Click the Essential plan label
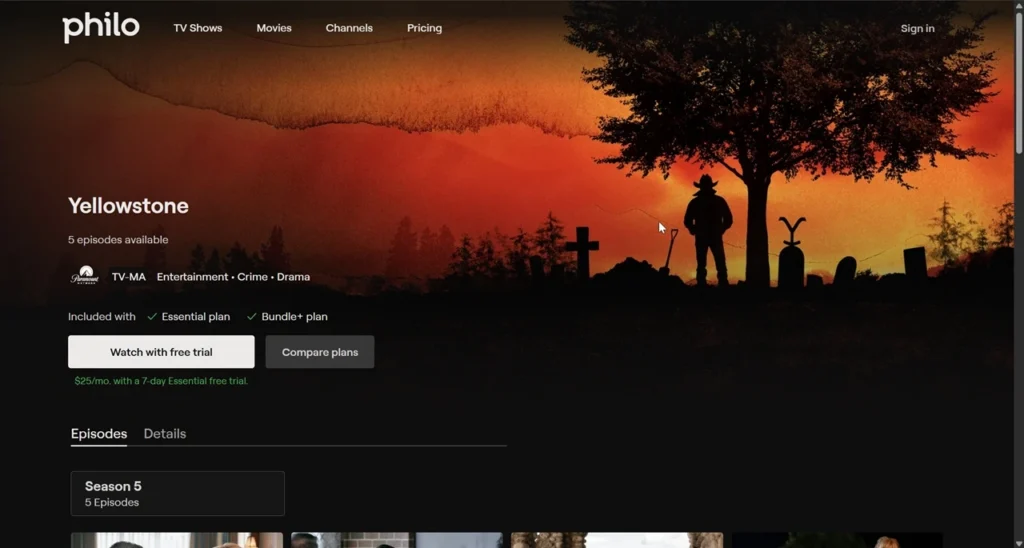1024x548 pixels. click(196, 317)
